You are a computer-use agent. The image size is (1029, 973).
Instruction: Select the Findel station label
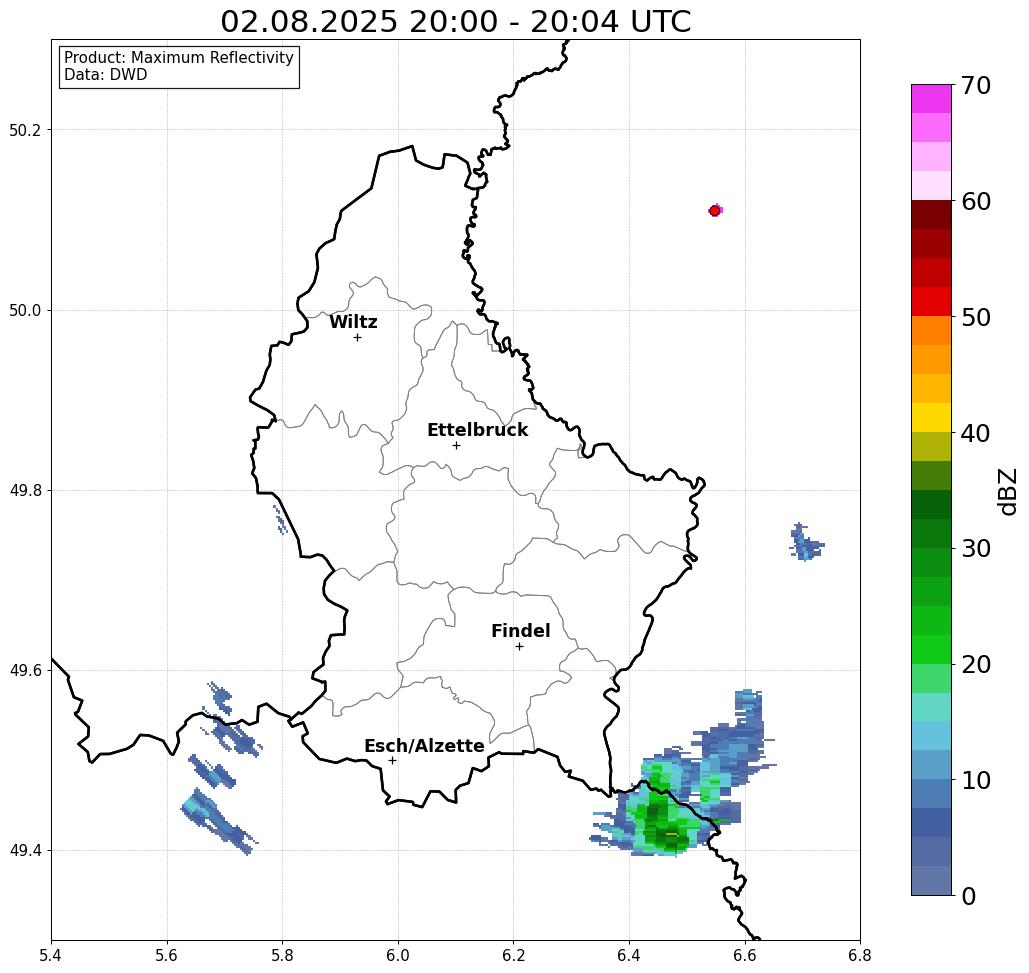tap(520, 631)
